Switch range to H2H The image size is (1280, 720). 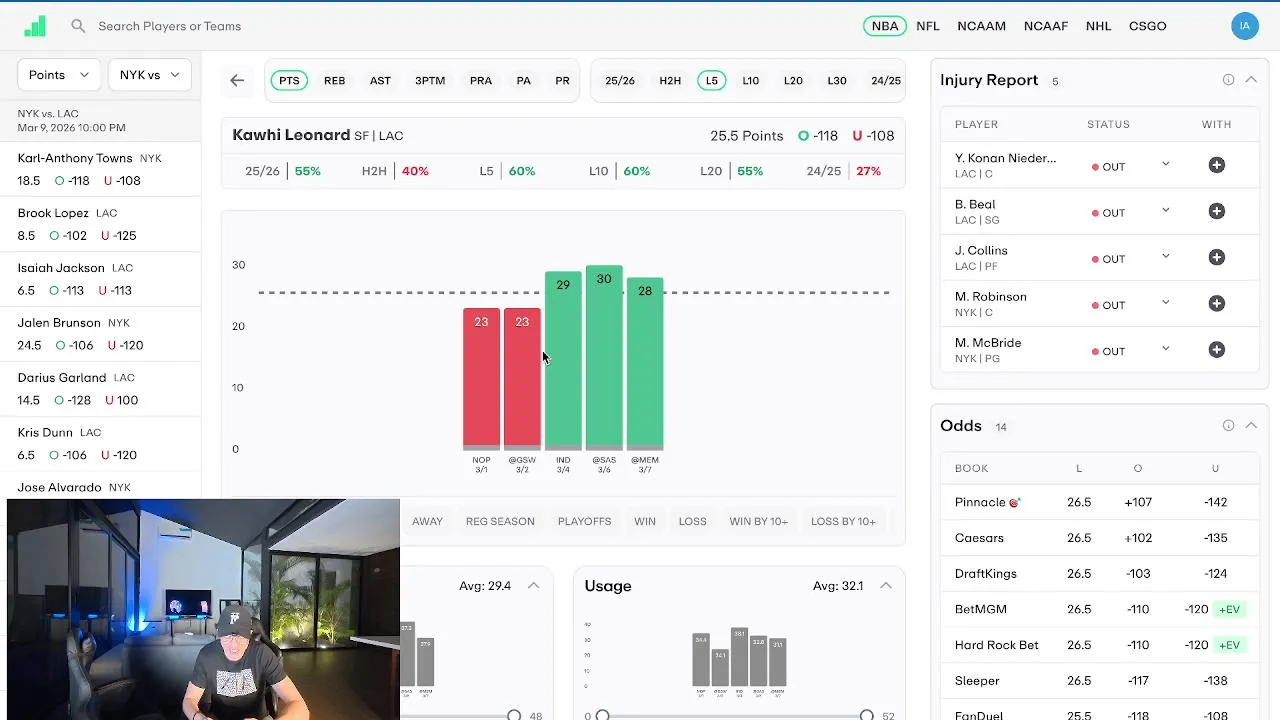[670, 81]
